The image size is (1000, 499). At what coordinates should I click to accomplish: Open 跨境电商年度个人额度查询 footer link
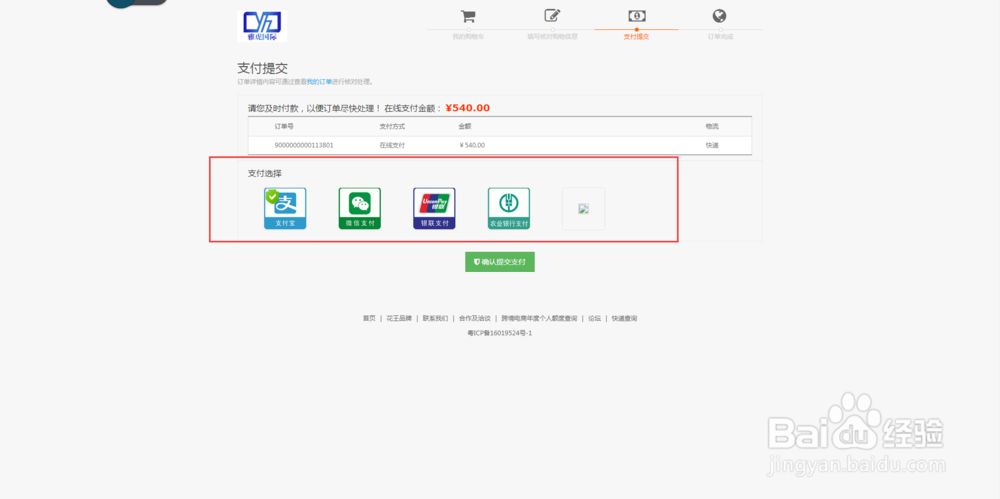(539, 318)
